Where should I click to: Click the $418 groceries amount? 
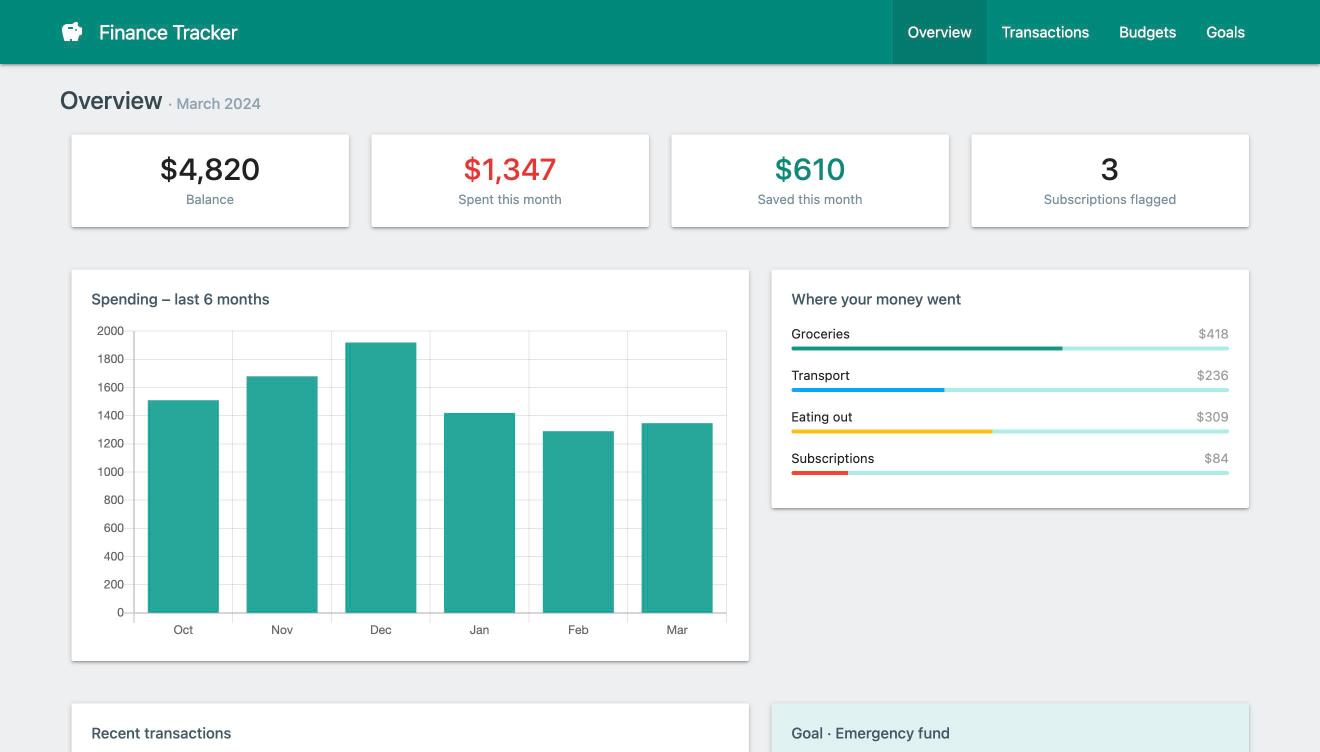[x=1213, y=334]
